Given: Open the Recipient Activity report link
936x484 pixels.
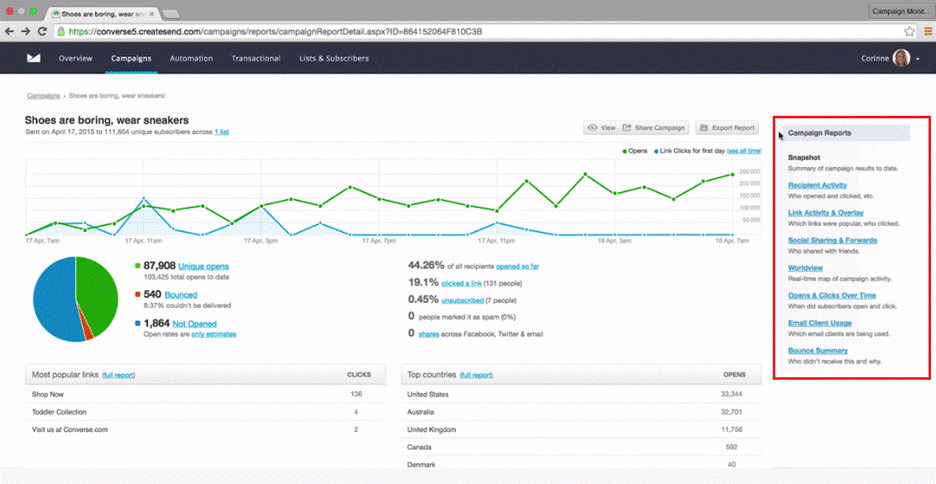Looking at the screenshot, I should pyautogui.click(x=817, y=185).
